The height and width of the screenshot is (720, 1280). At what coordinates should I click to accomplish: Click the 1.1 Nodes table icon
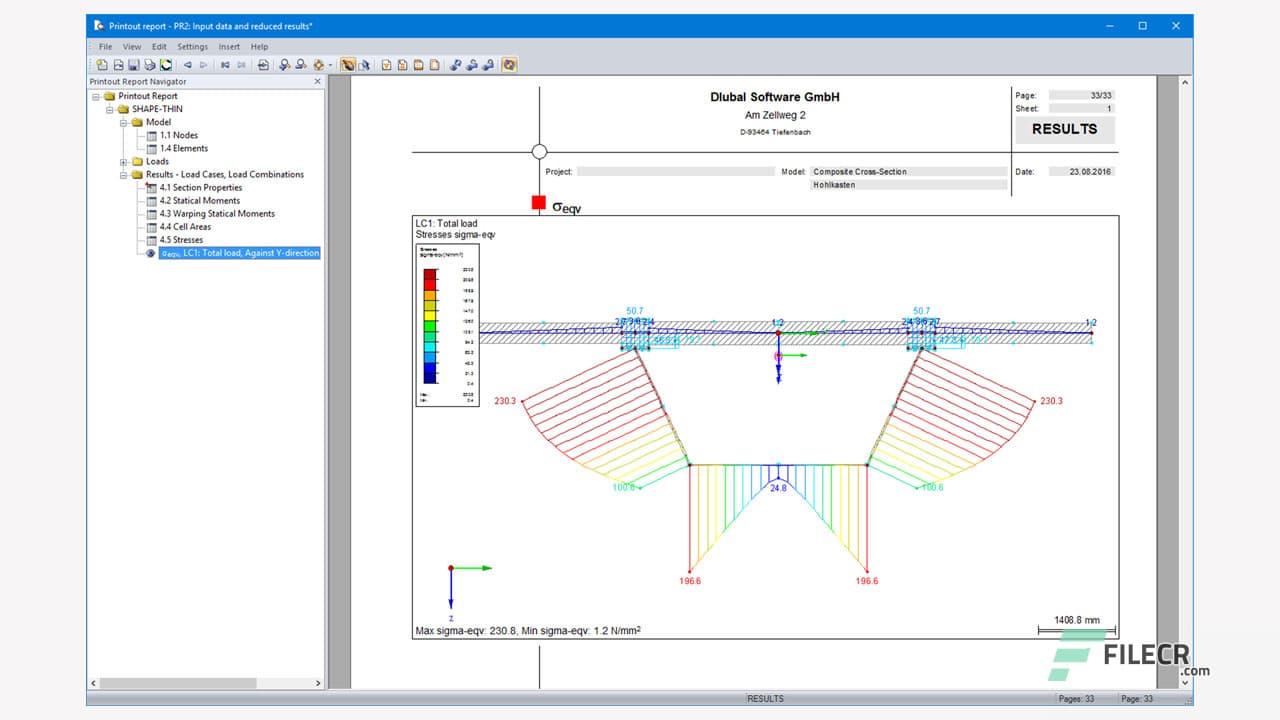click(151, 135)
